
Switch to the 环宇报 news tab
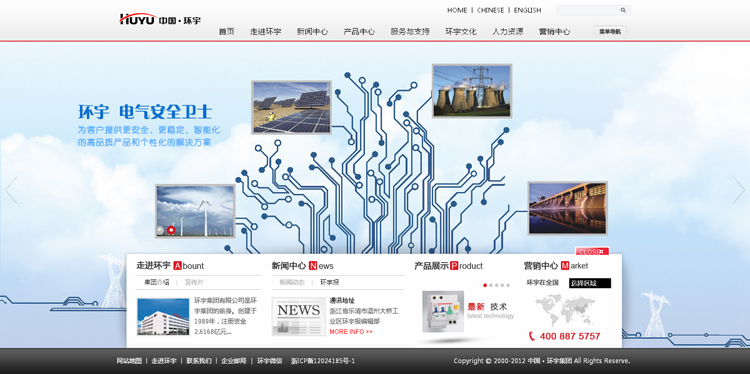(x=330, y=282)
